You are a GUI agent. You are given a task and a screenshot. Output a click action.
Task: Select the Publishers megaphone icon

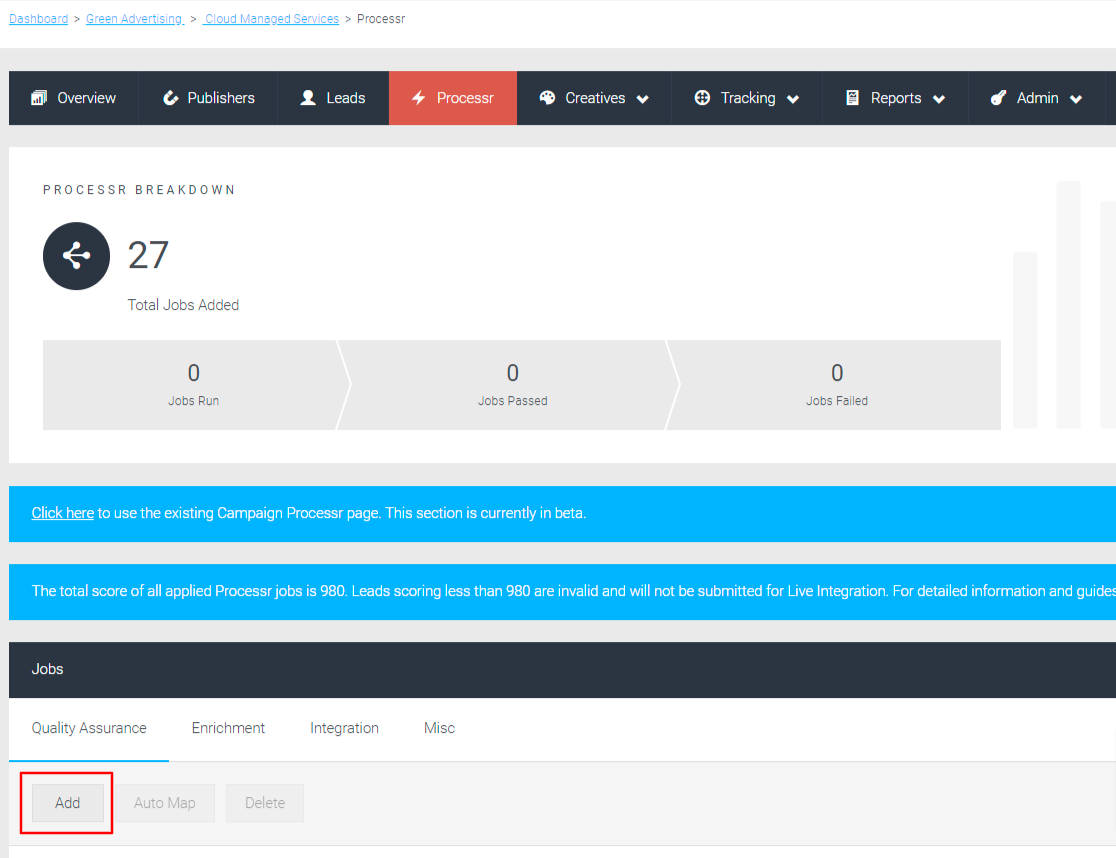(170, 97)
